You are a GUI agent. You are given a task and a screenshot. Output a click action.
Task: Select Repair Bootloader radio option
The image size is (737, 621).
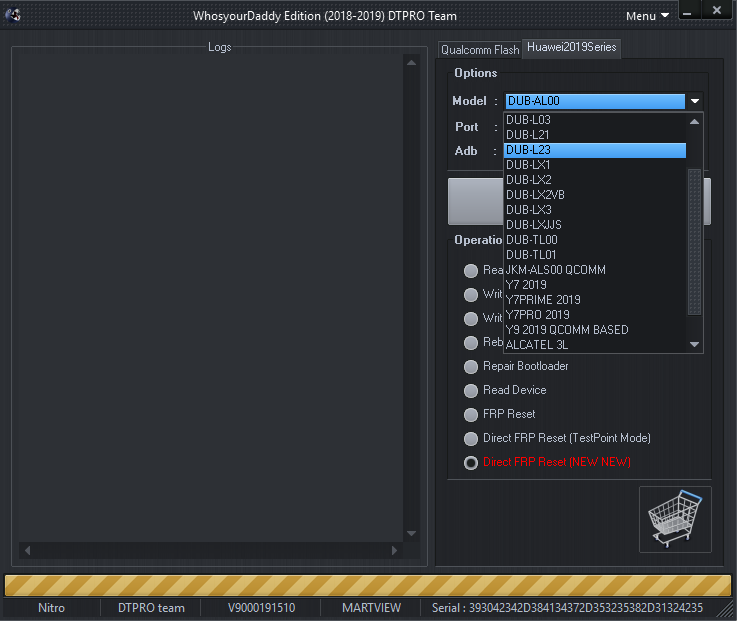[516, 366]
